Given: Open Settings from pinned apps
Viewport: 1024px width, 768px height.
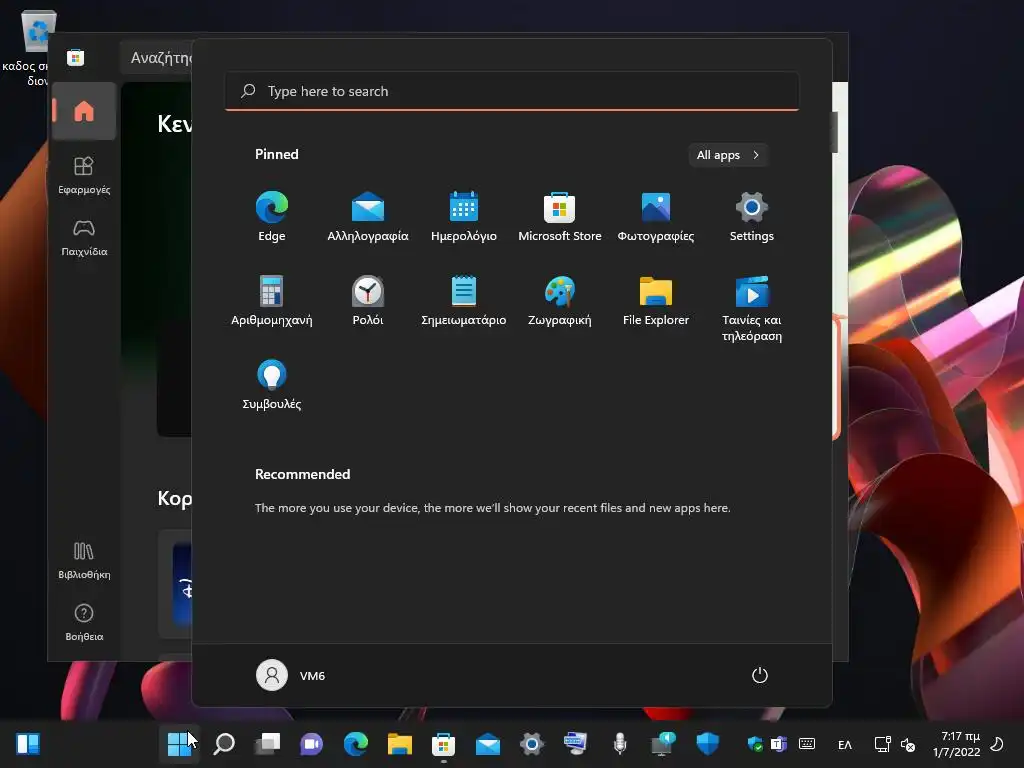Looking at the screenshot, I should (x=752, y=217).
